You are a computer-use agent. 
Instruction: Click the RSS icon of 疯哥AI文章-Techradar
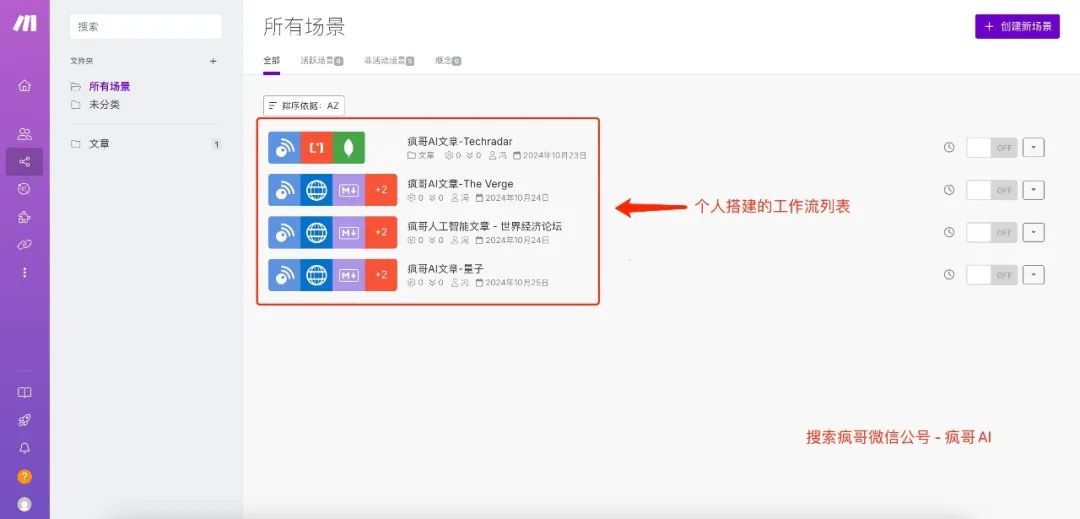click(x=284, y=148)
